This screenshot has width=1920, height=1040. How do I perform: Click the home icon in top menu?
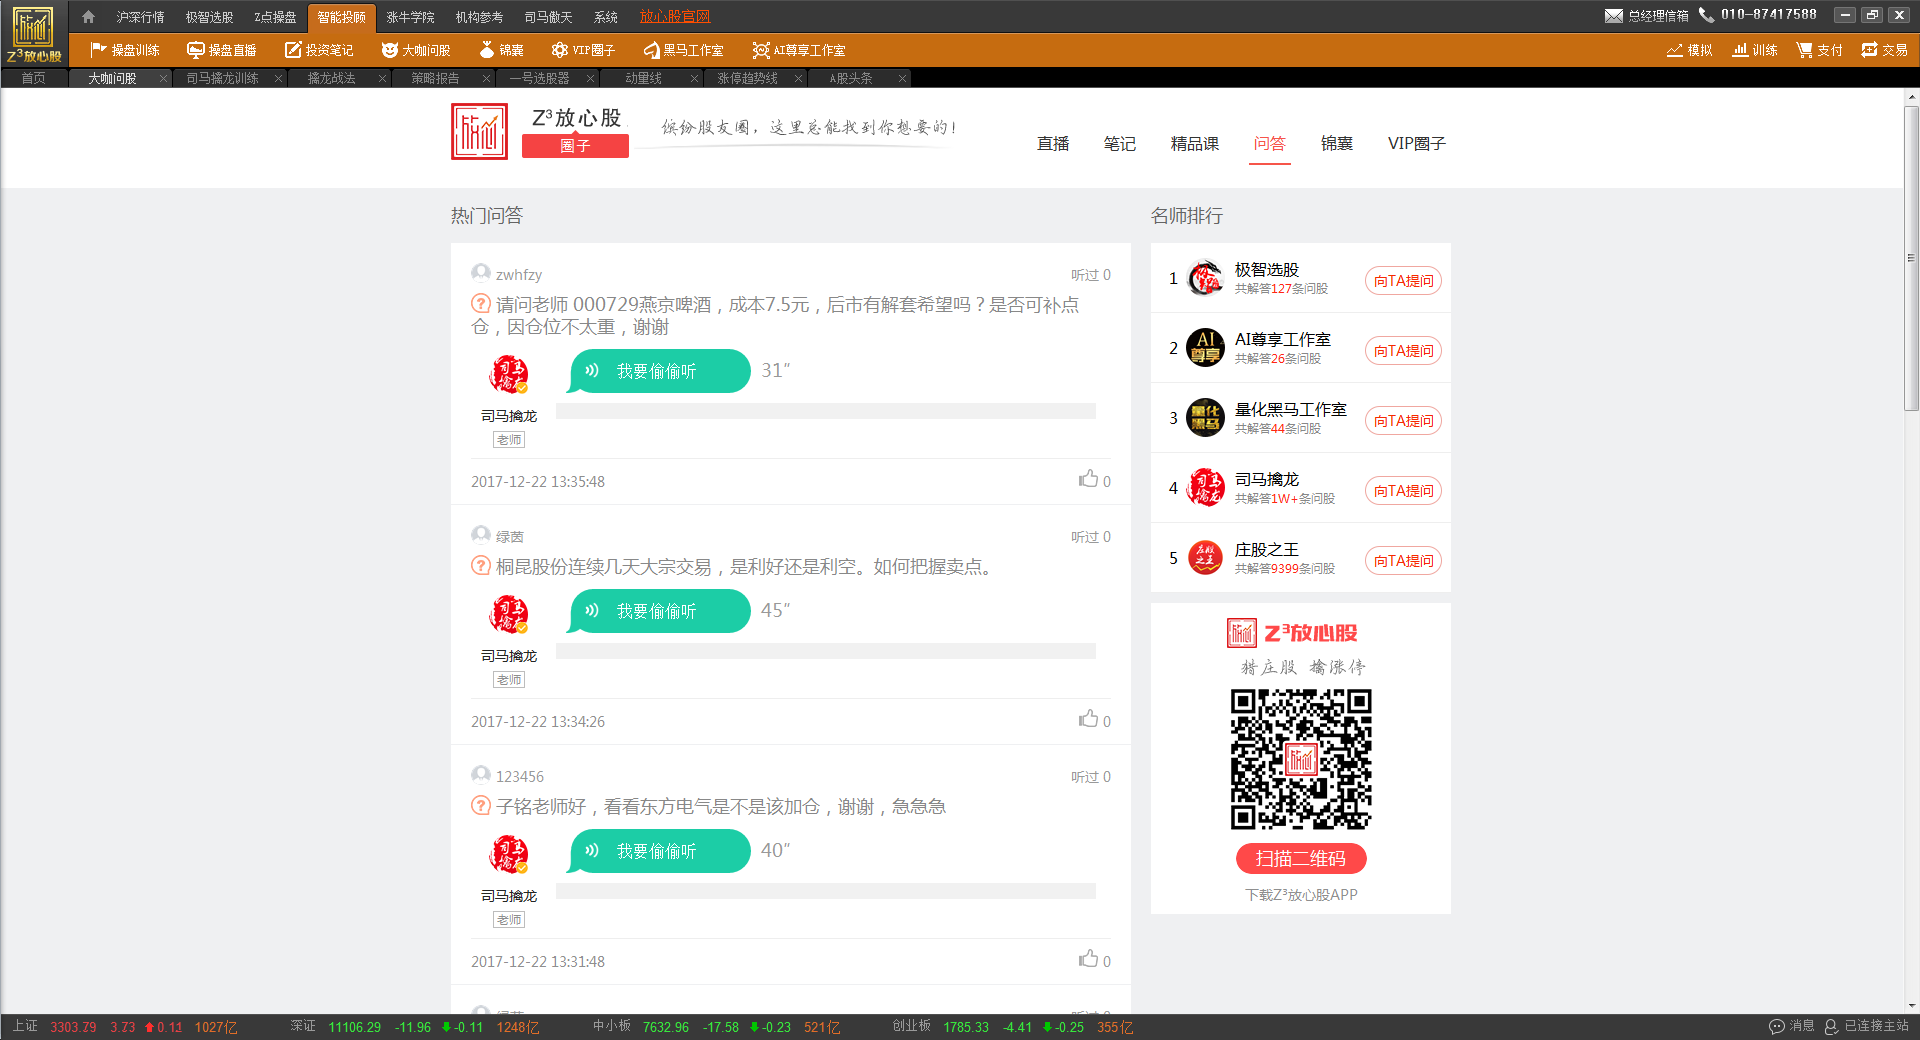88,17
